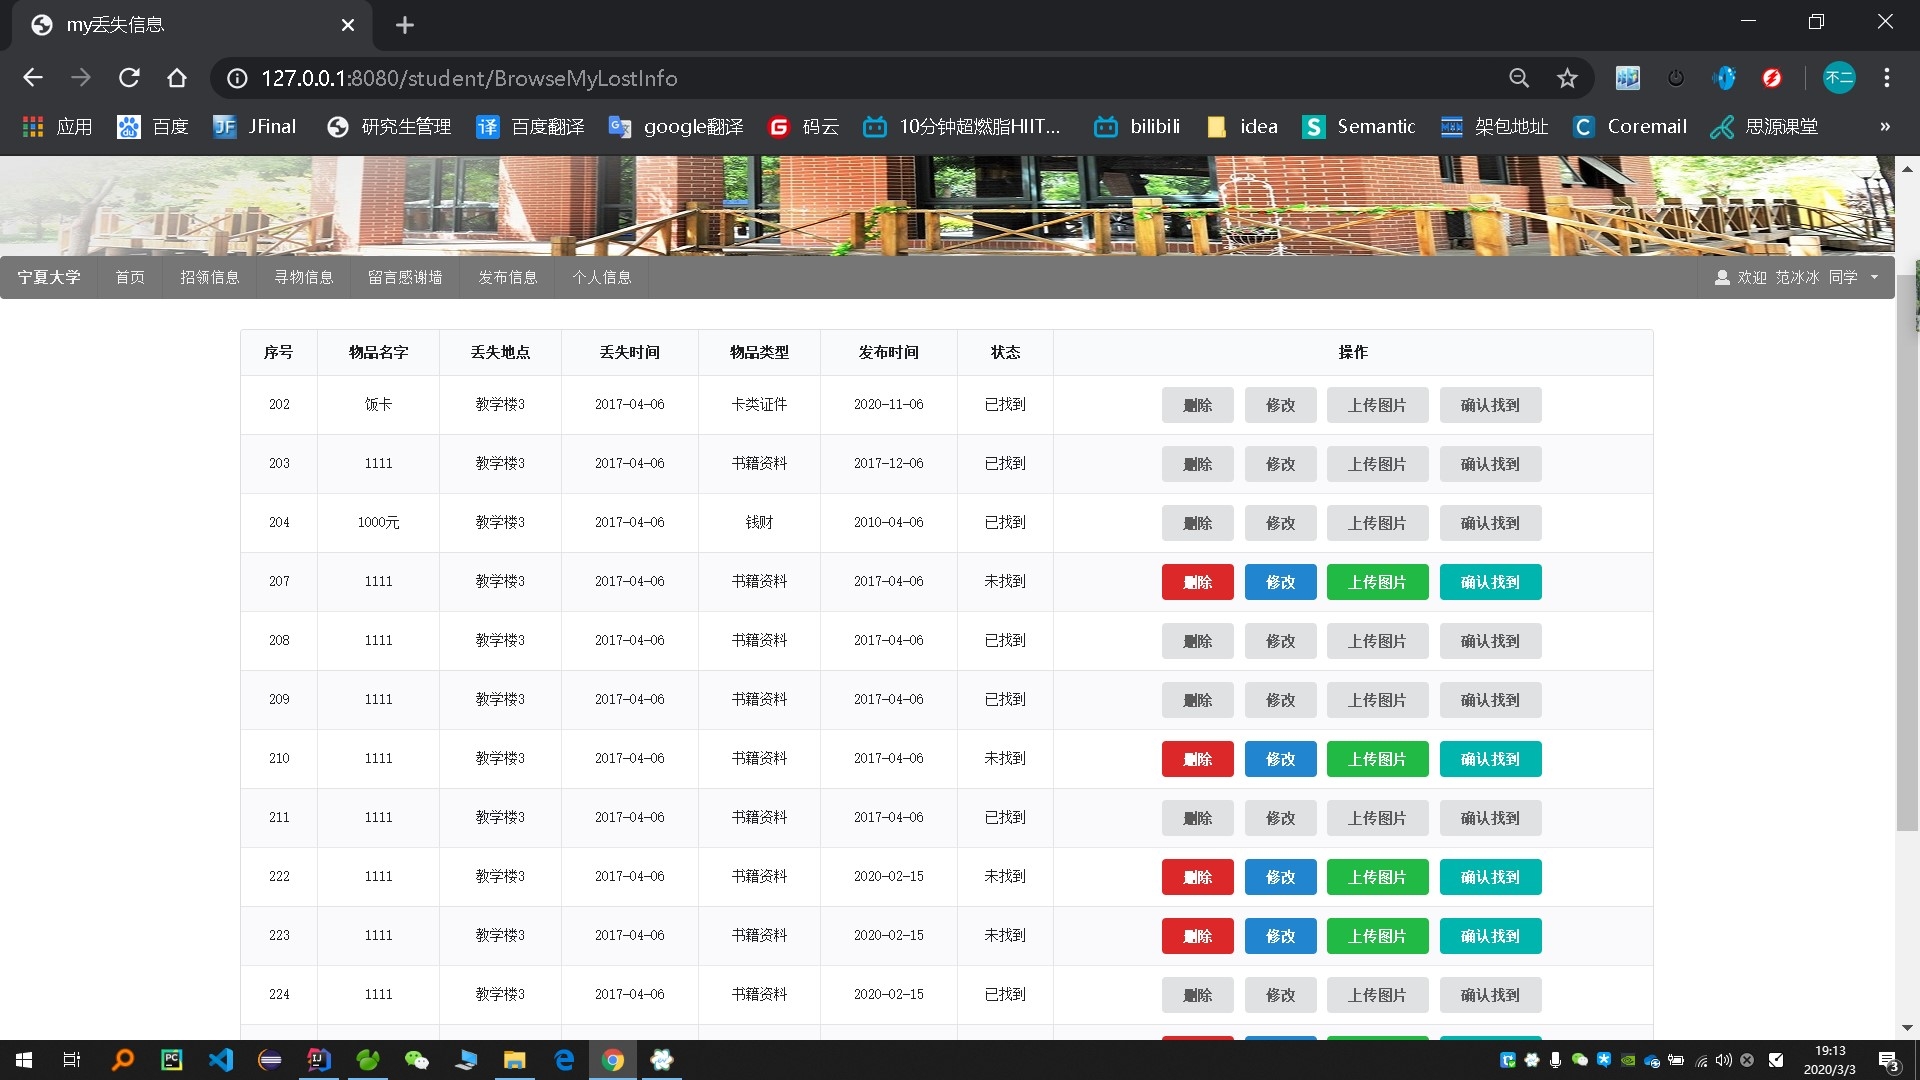This screenshot has width=1920, height=1080.
Task: Click the browser reload page icon
Action: pyautogui.click(x=129, y=78)
